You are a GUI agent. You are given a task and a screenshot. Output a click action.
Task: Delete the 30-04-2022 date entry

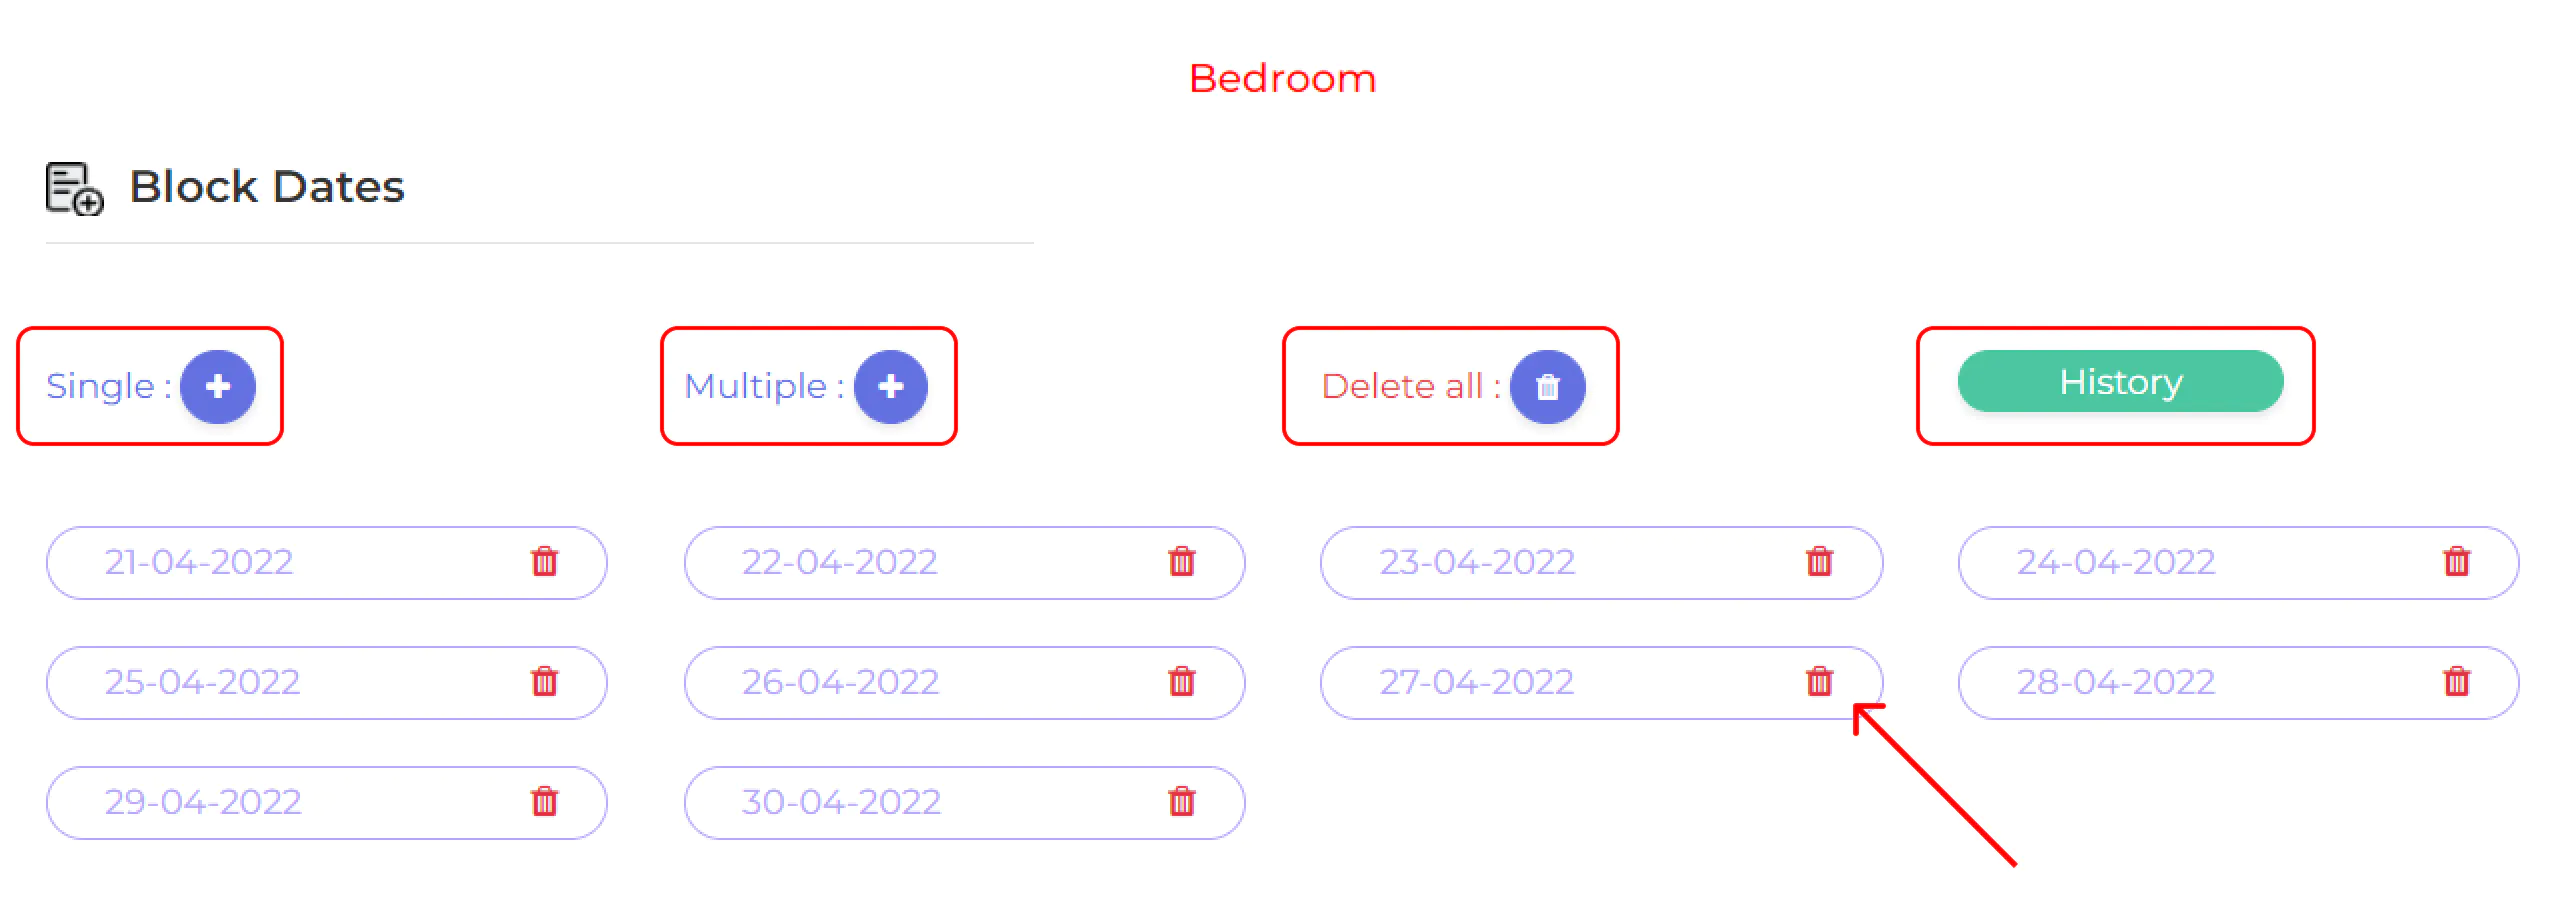1181,802
